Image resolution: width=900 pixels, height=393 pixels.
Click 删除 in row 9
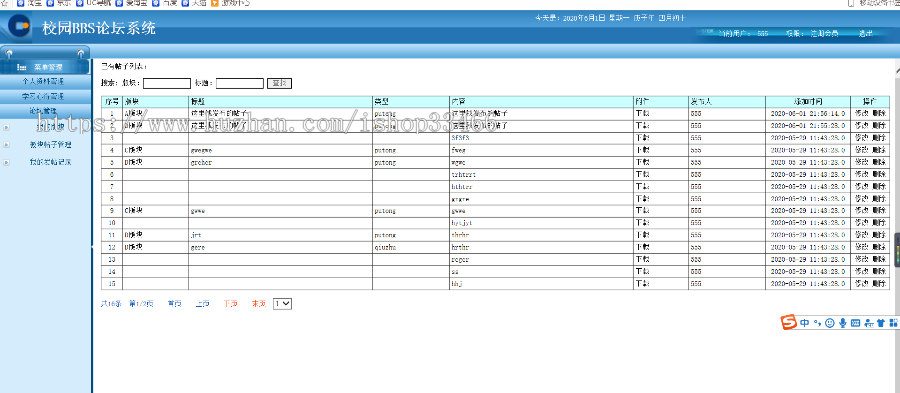(879, 211)
